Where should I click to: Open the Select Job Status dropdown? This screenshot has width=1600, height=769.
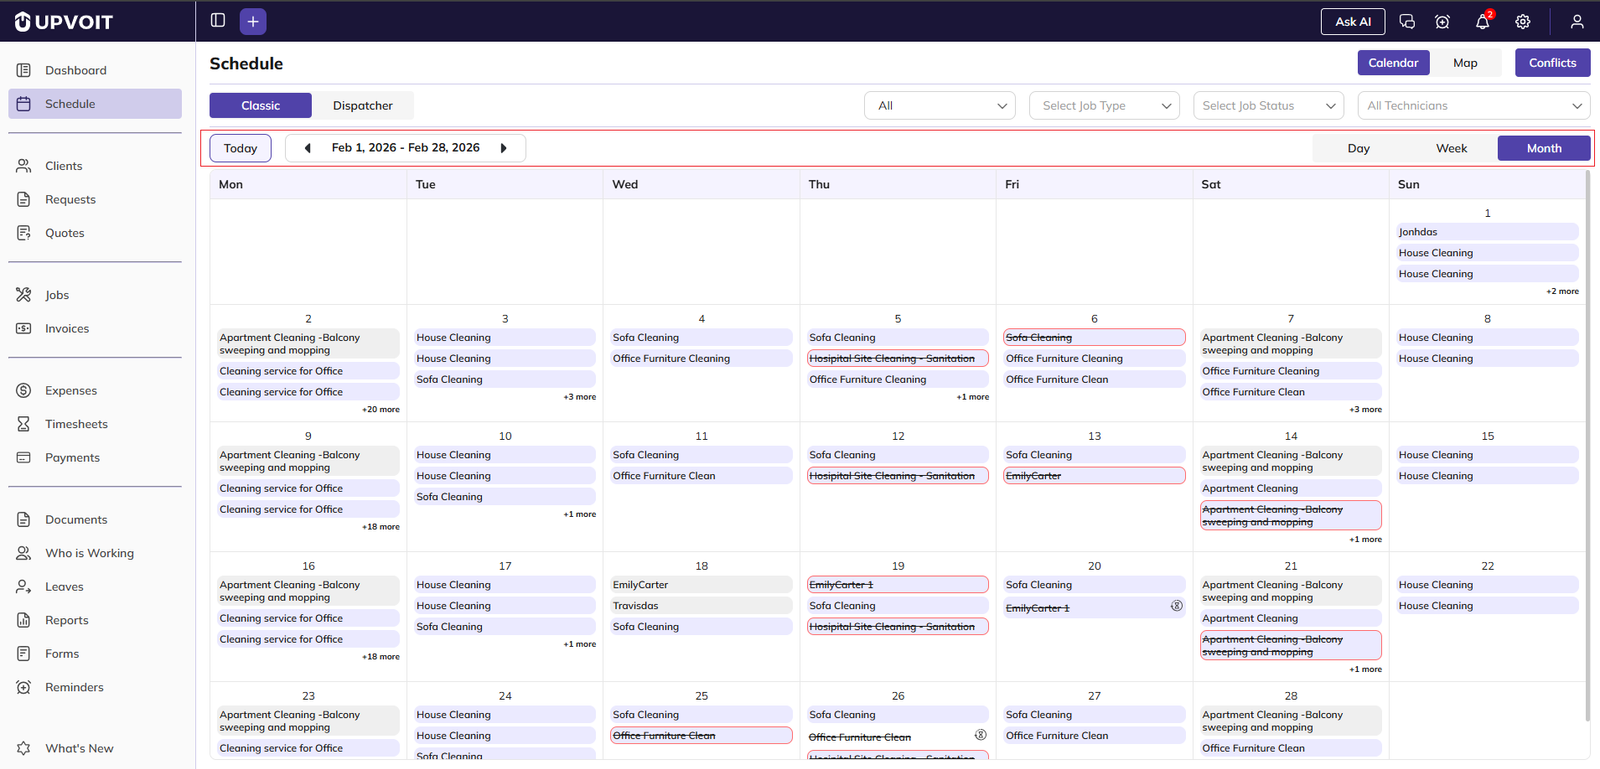pyautogui.click(x=1268, y=105)
